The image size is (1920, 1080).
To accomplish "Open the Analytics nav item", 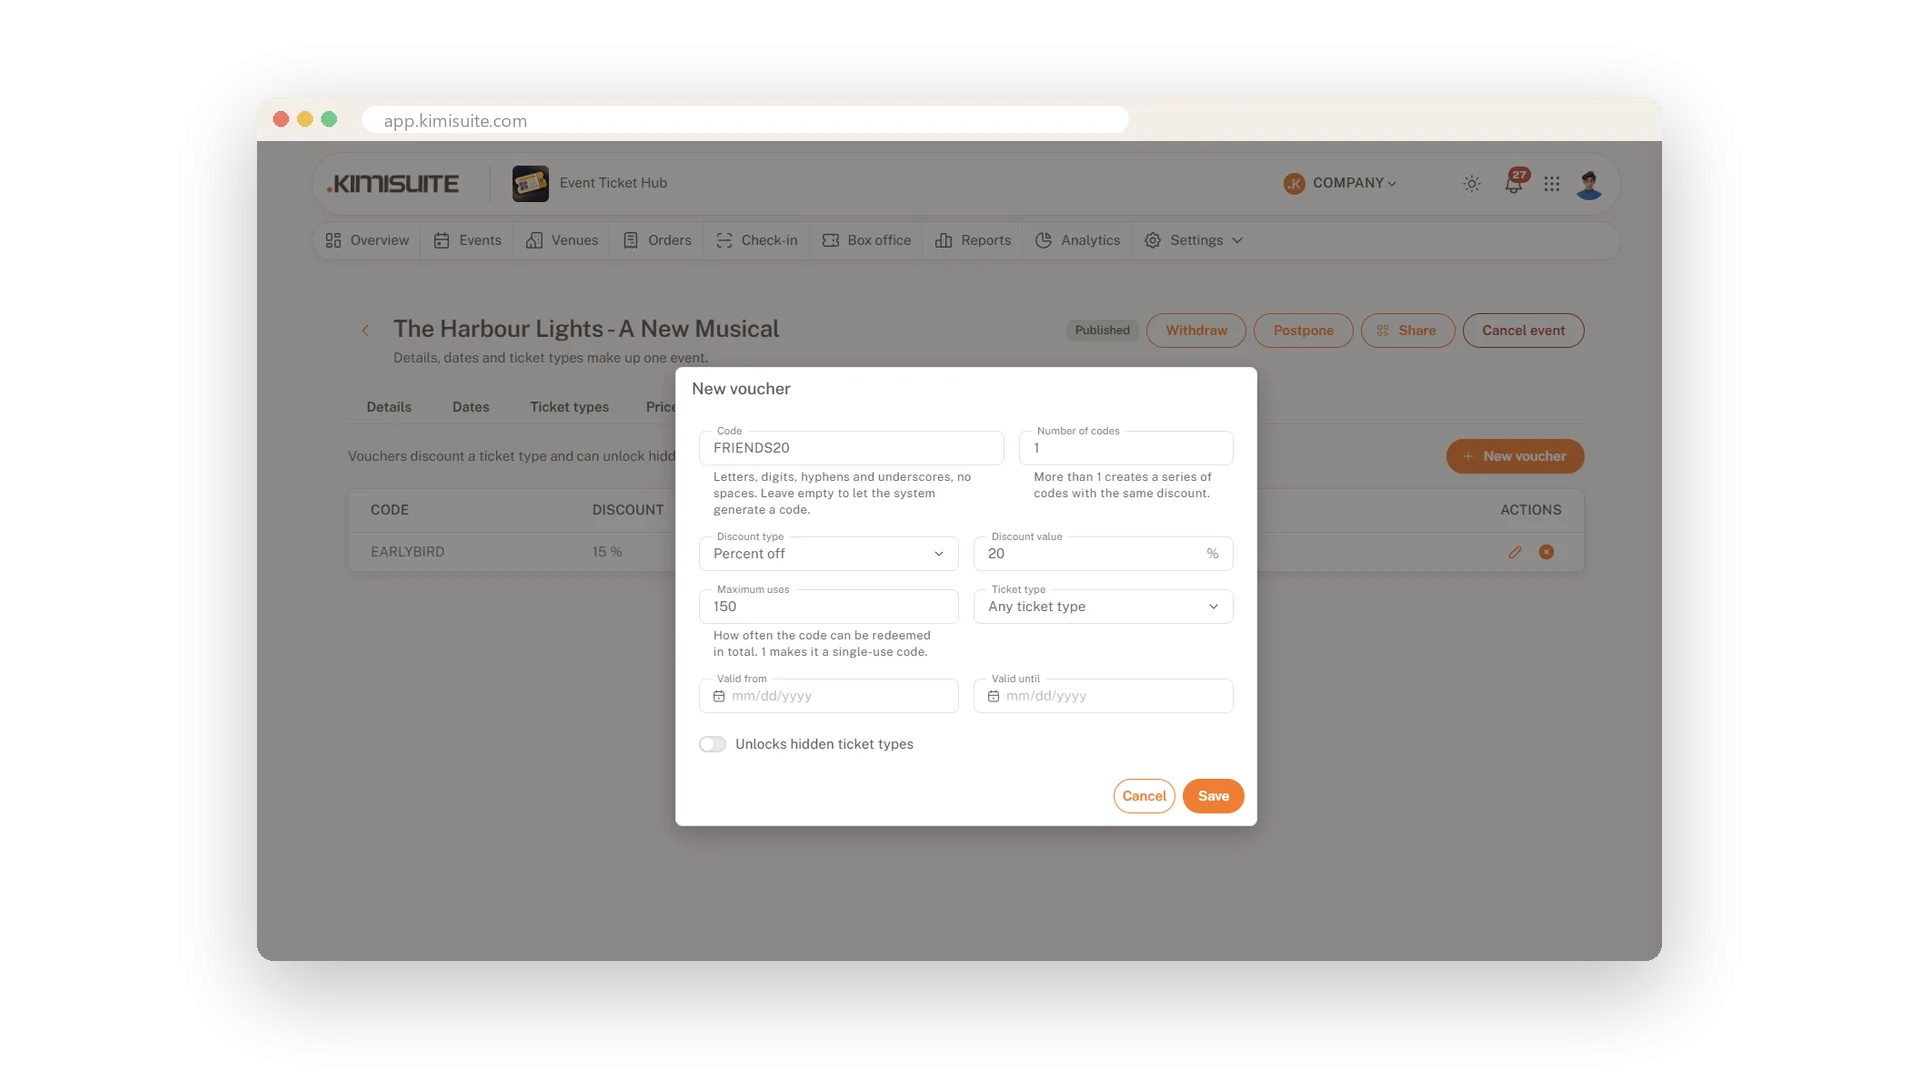I will pos(1077,241).
